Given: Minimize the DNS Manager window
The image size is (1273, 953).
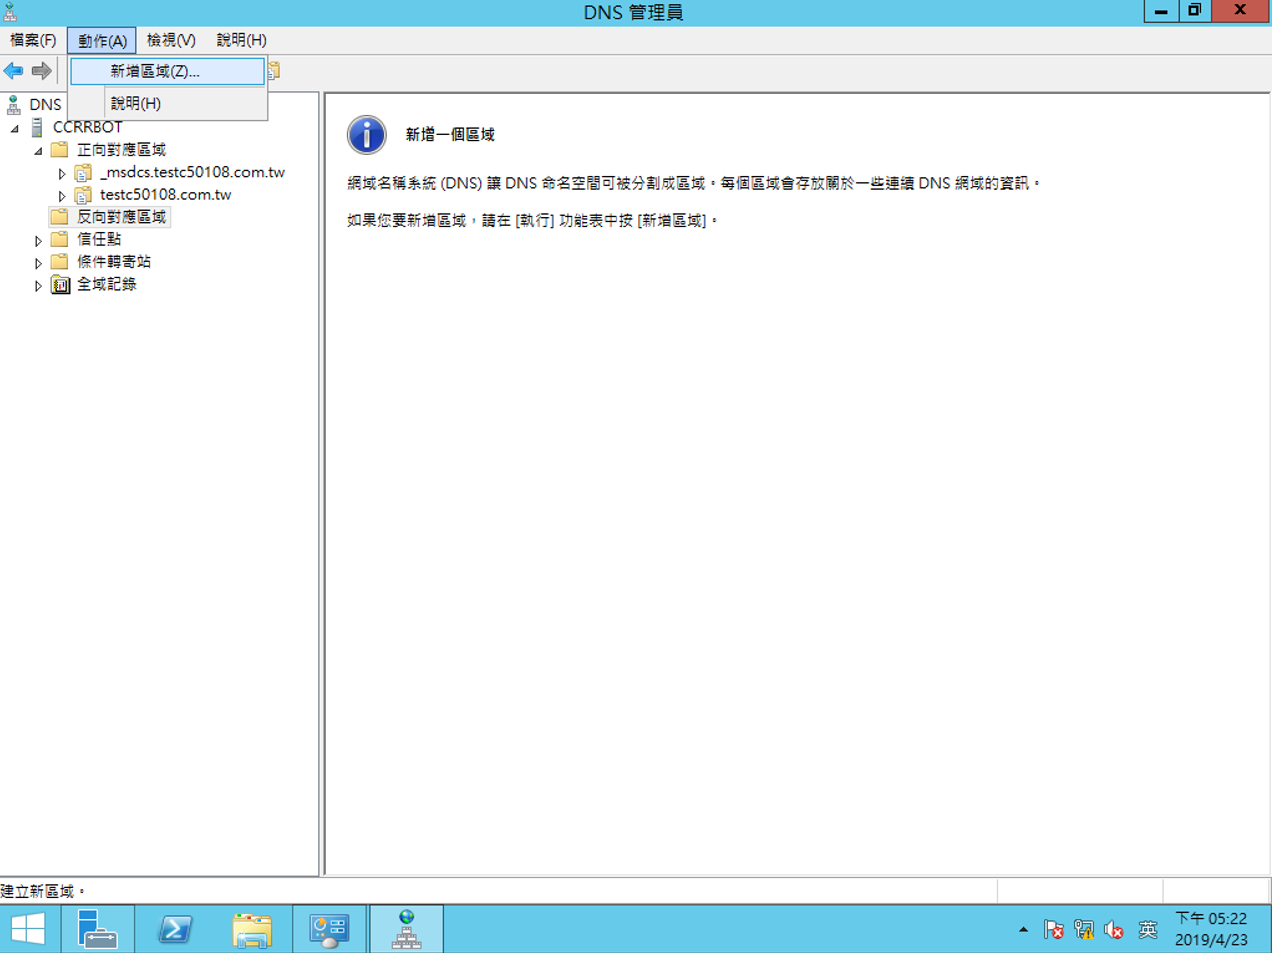Looking at the screenshot, I should (1160, 11).
